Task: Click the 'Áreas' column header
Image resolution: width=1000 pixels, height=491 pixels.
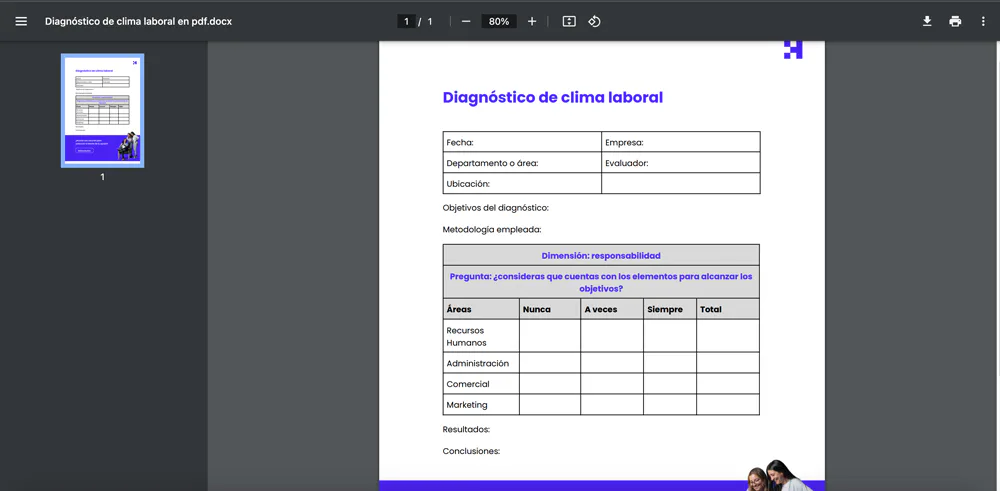Action: (481, 309)
